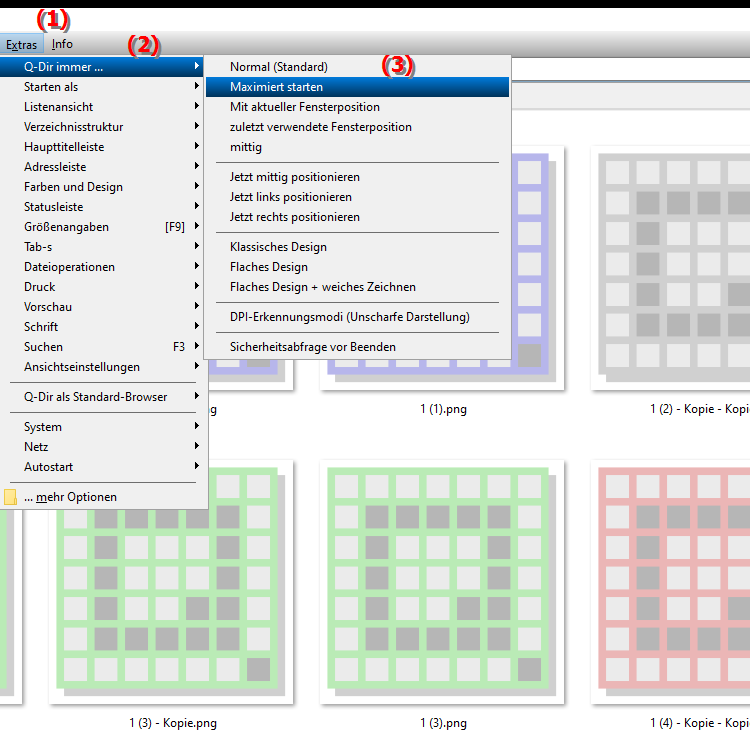Expand the Starten als submenu

pos(101,87)
